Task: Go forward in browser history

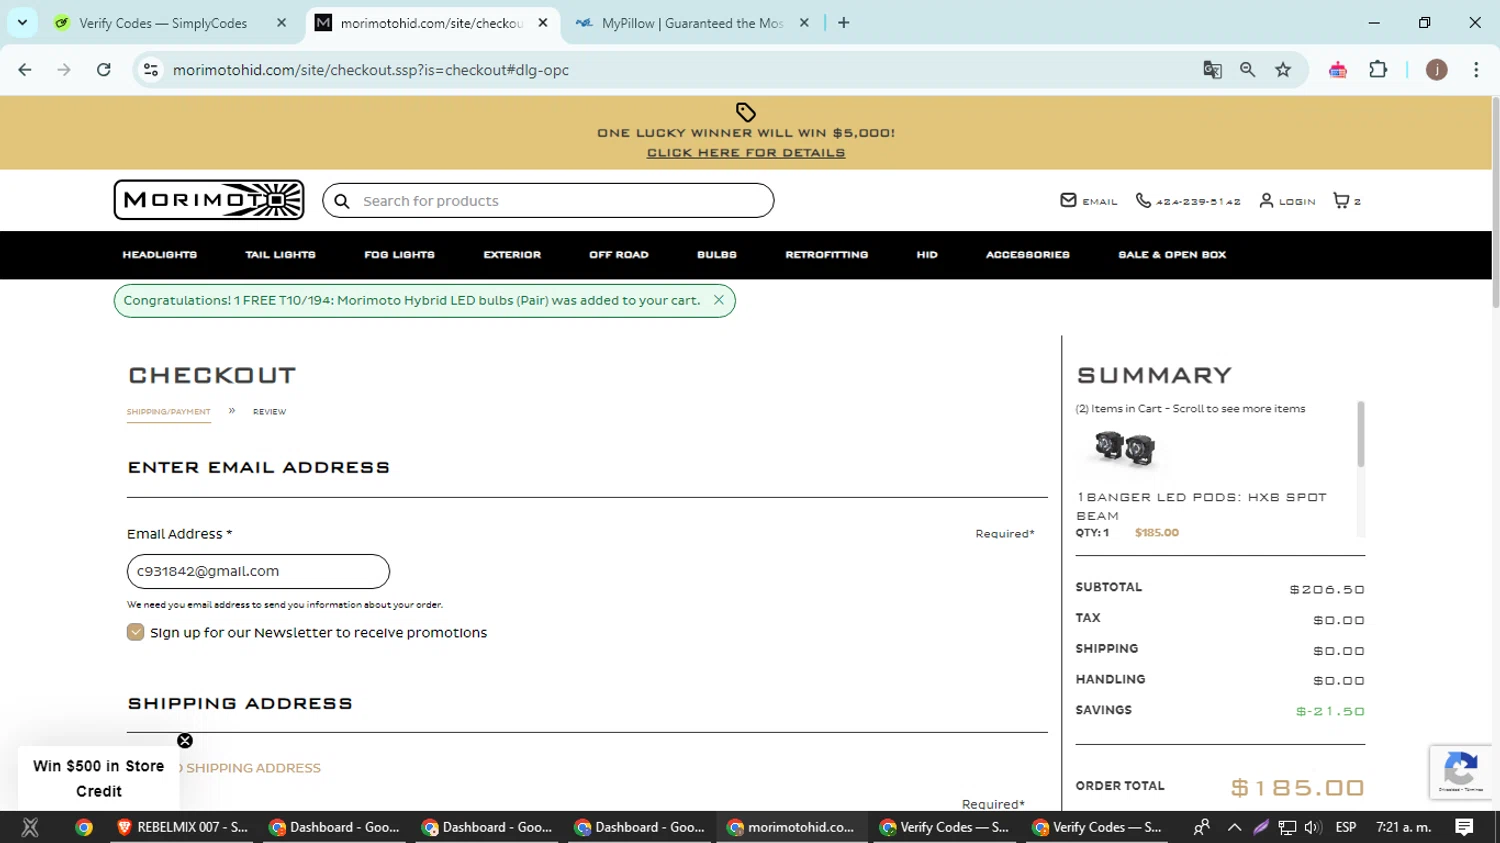Action: (64, 70)
